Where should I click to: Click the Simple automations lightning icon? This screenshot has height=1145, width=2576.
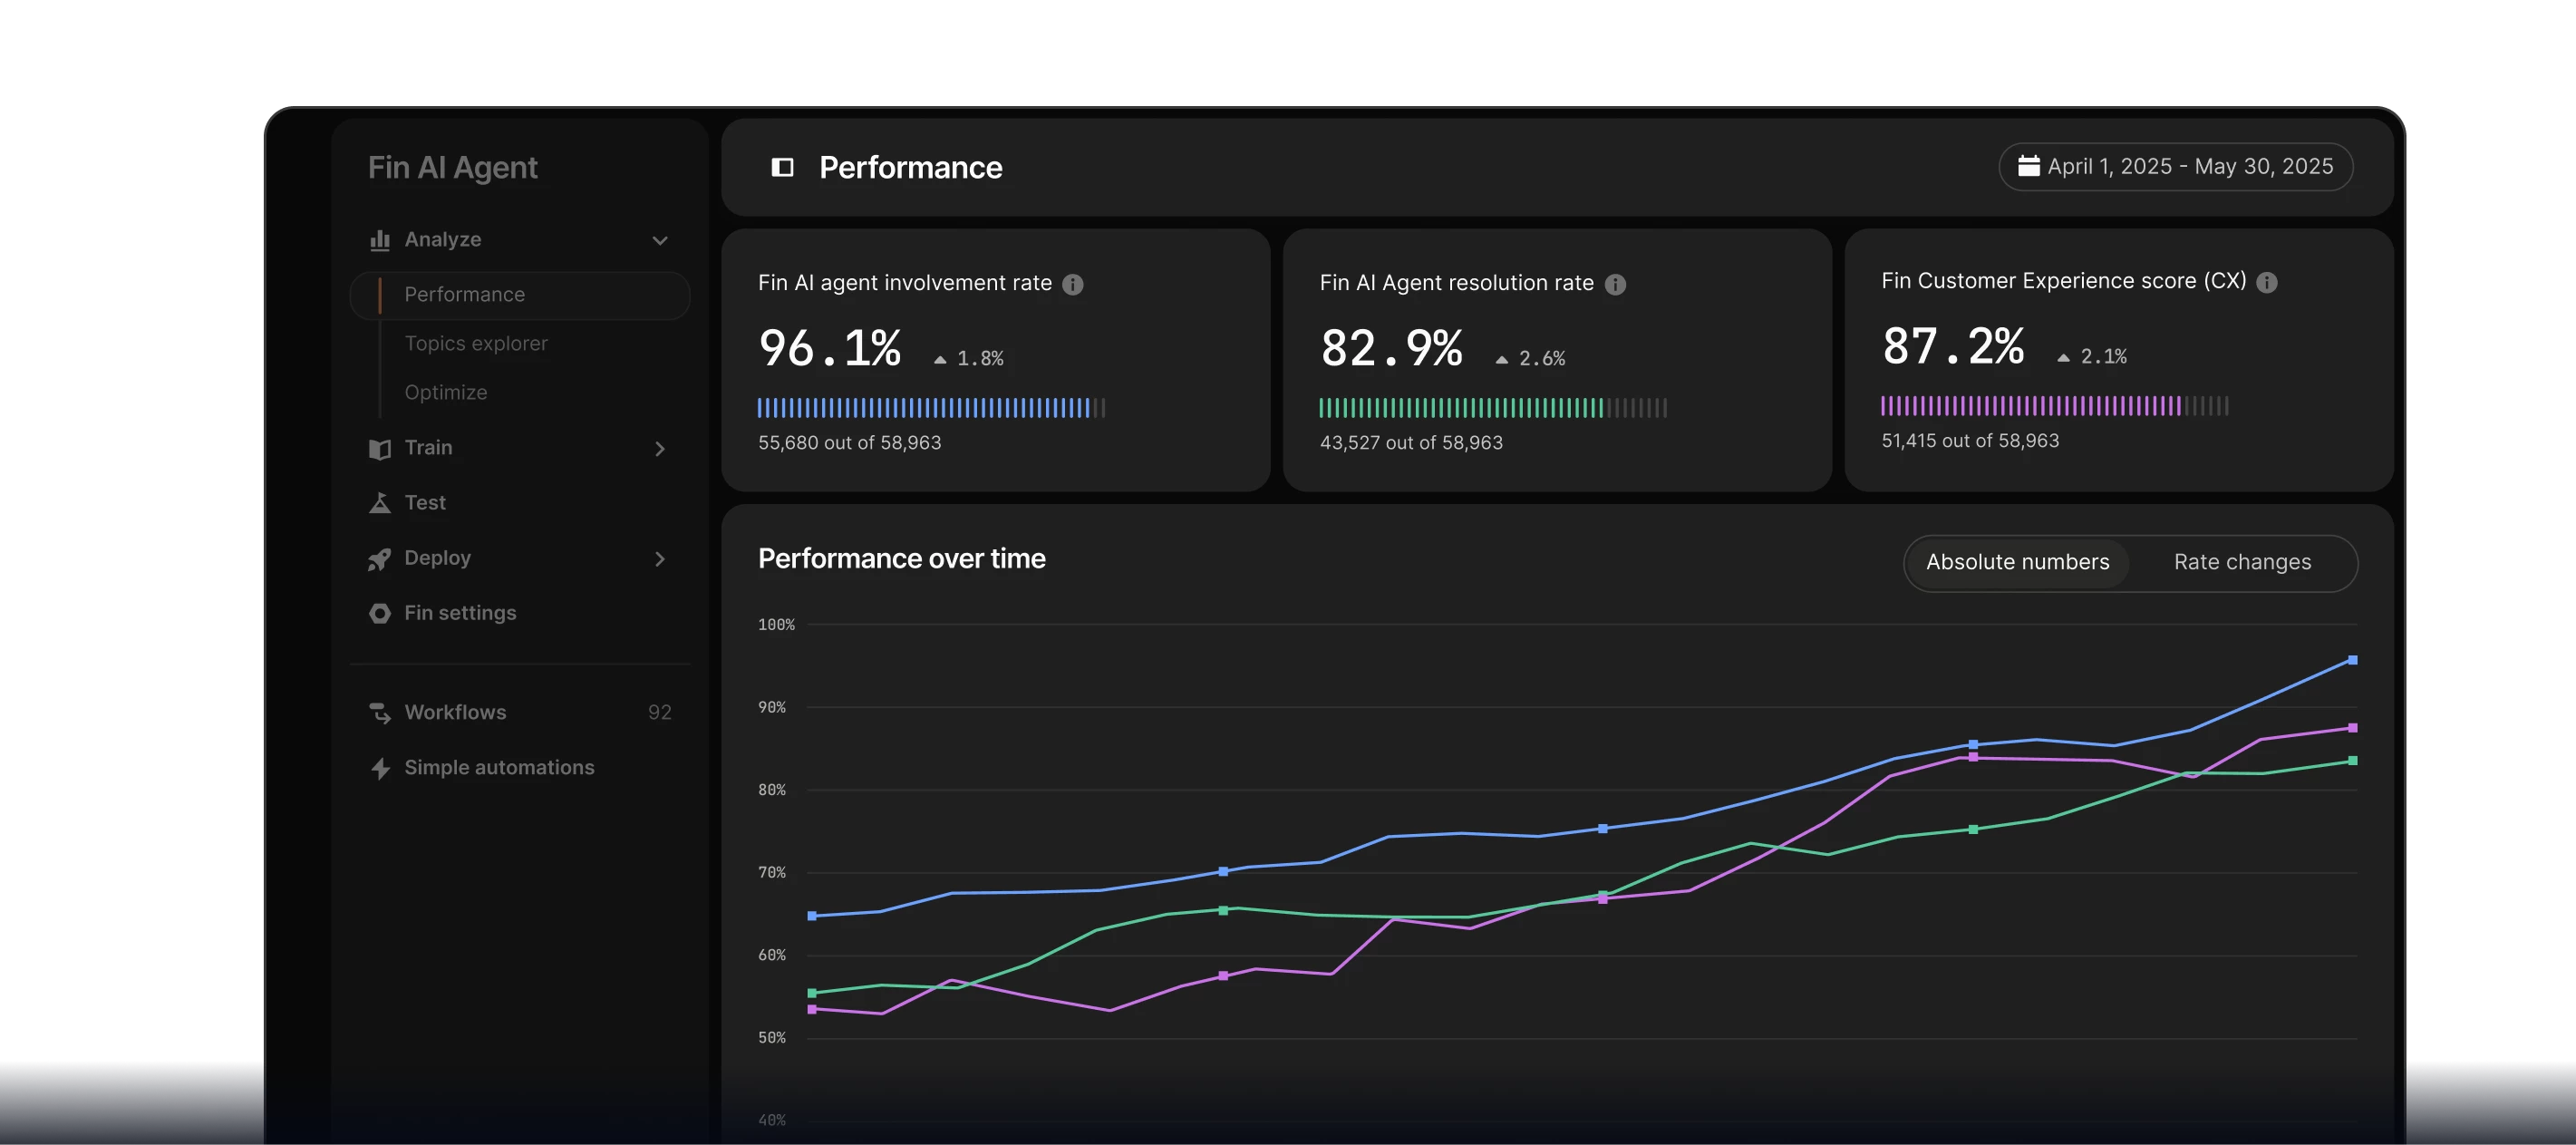click(379, 768)
